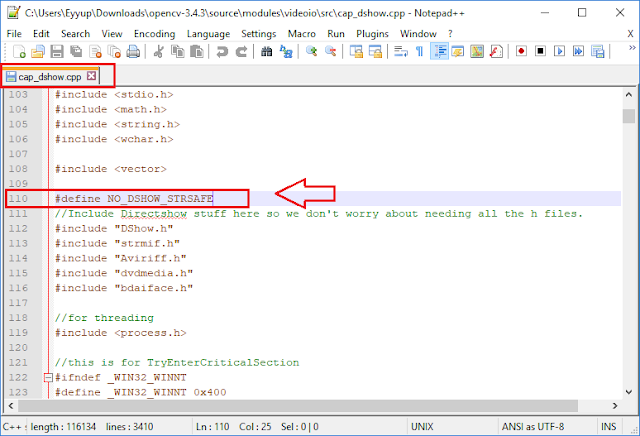Click line number 118 in margin
Image resolution: width=640 pixels, height=436 pixels.
pos(18,318)
